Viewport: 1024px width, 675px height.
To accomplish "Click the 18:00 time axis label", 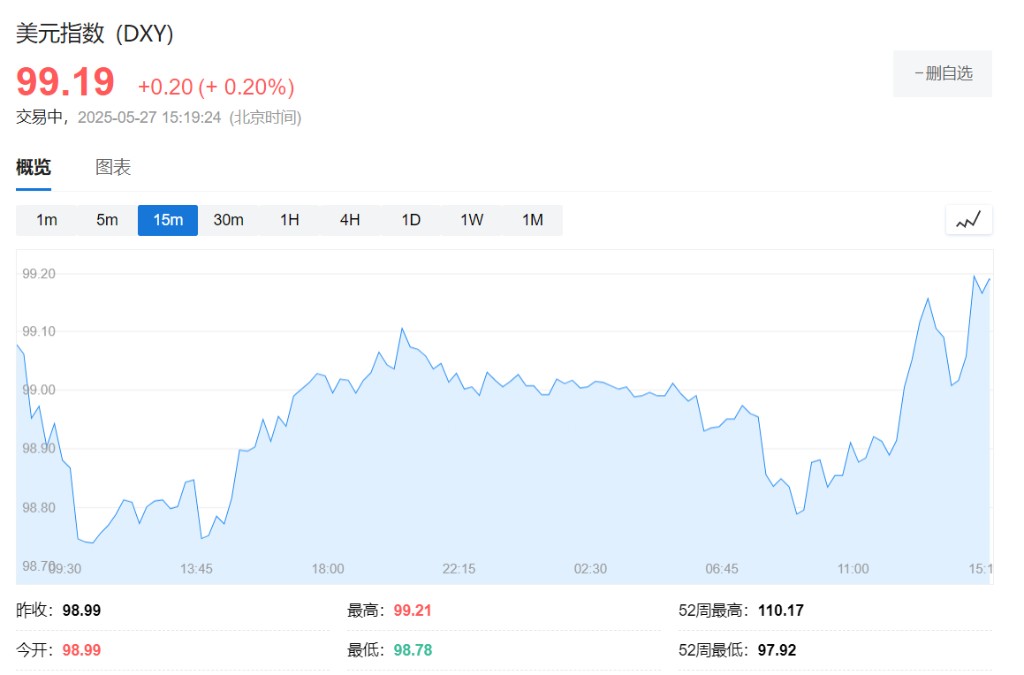I will pos(327,568).
